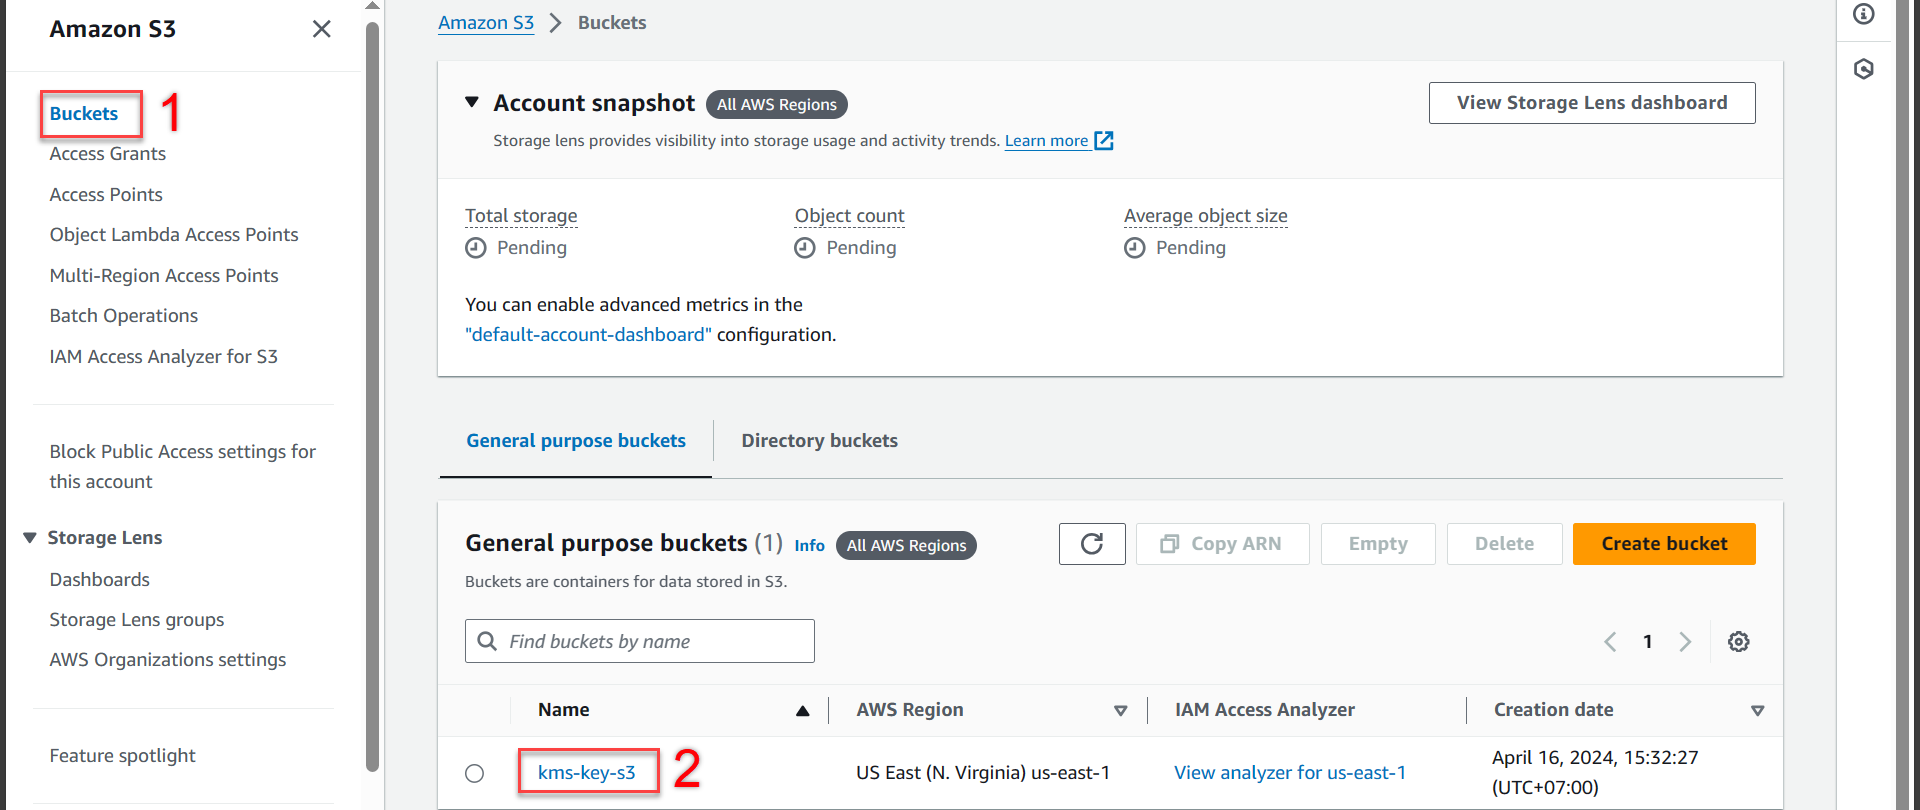Switch to the Directory buckets tab

[819, 441]
